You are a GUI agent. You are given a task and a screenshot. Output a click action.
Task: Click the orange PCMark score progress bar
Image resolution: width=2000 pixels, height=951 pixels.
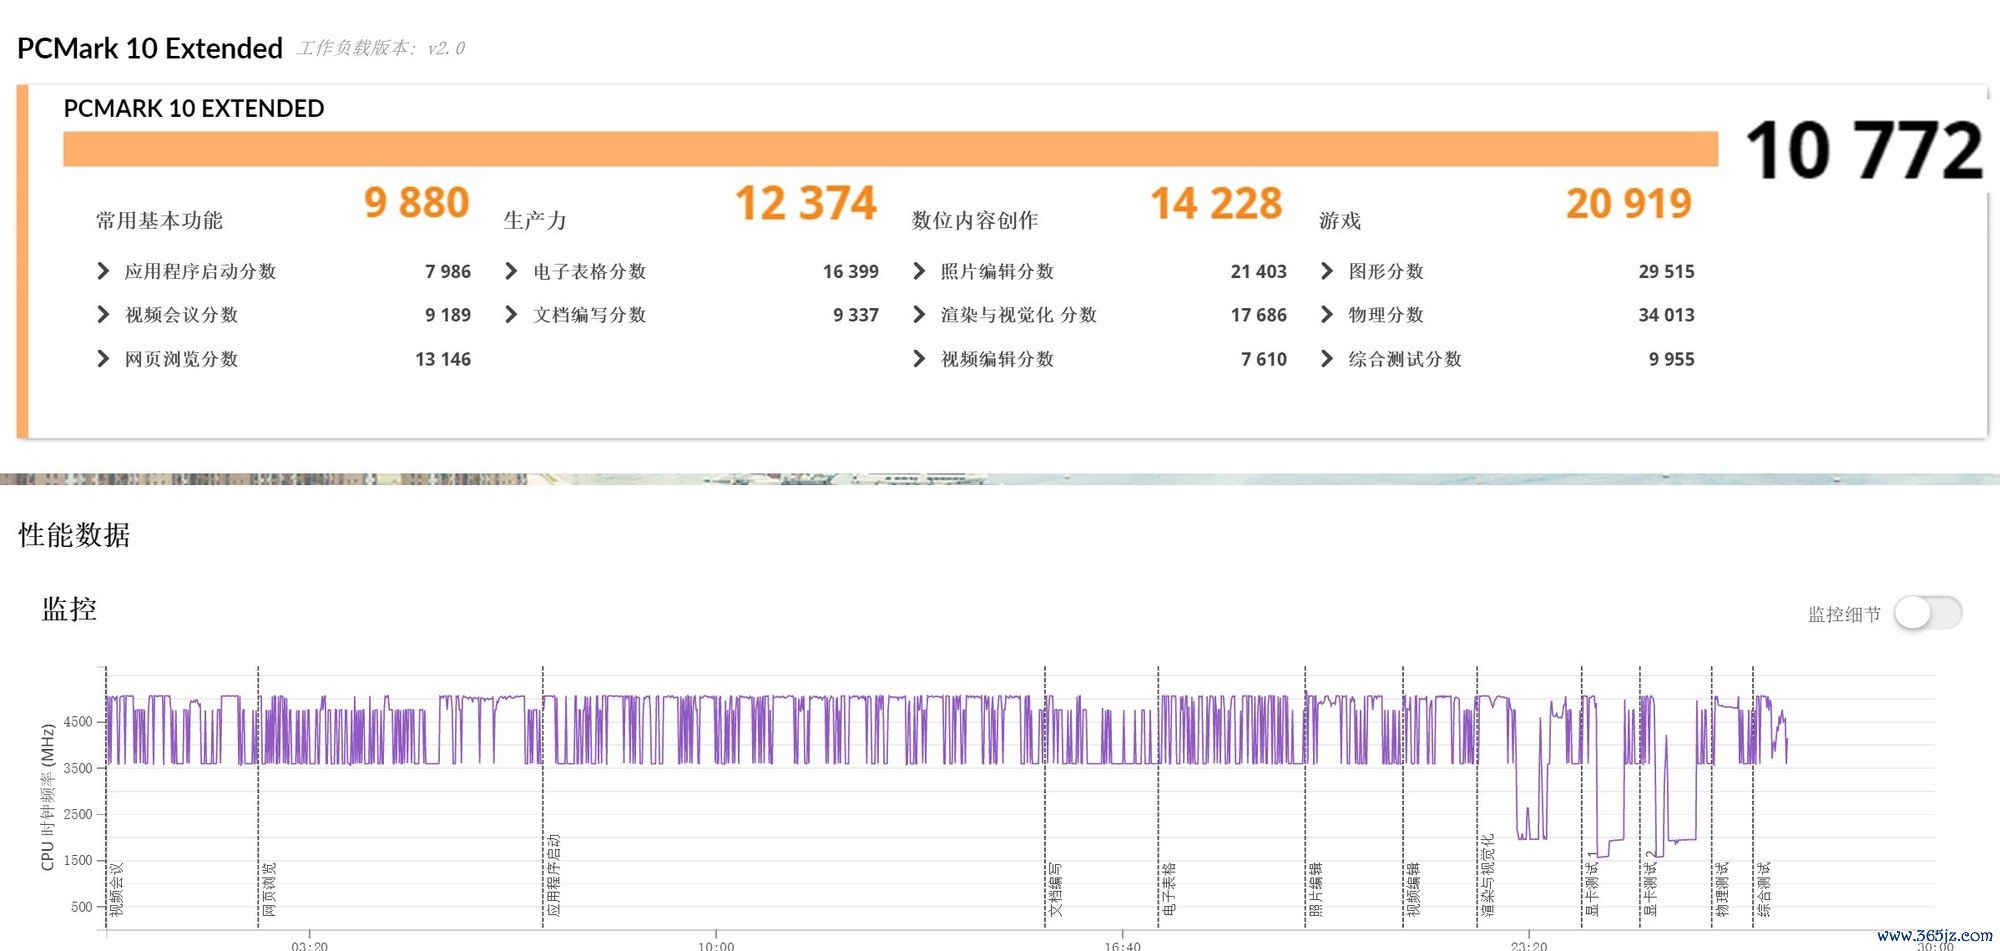(890, 149)
